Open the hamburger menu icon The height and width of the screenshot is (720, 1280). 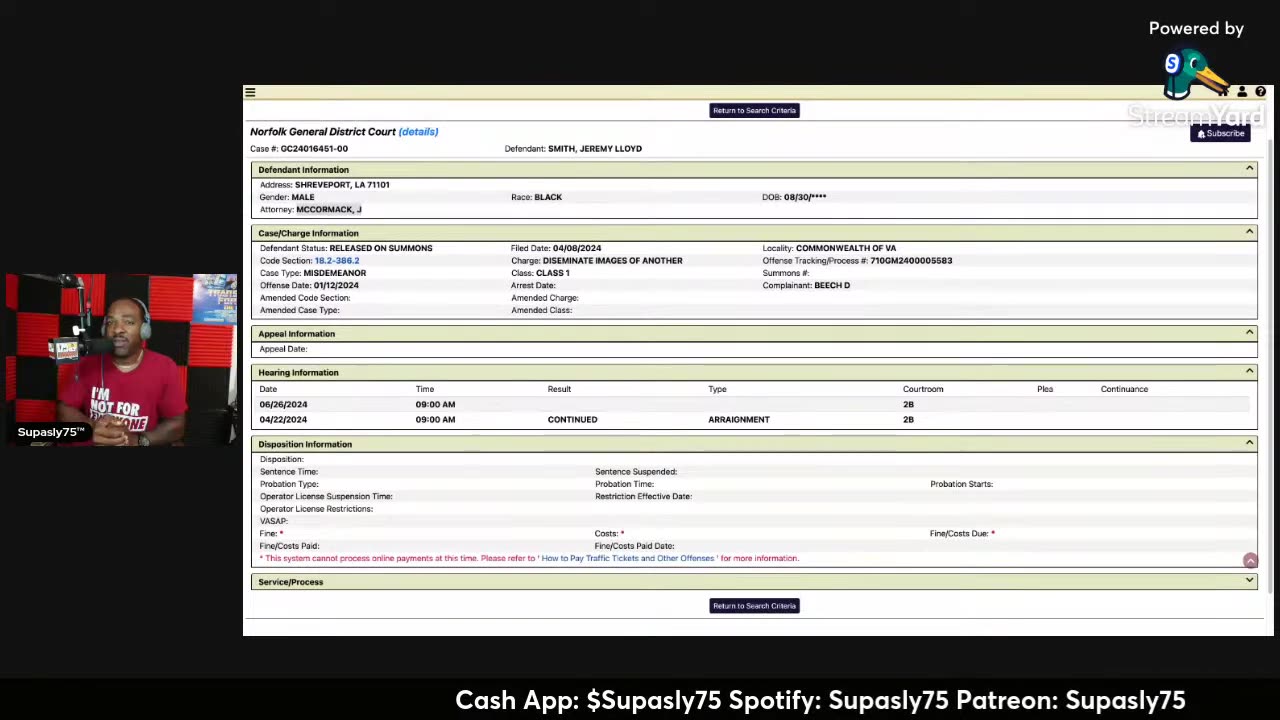tap(250, 92)
